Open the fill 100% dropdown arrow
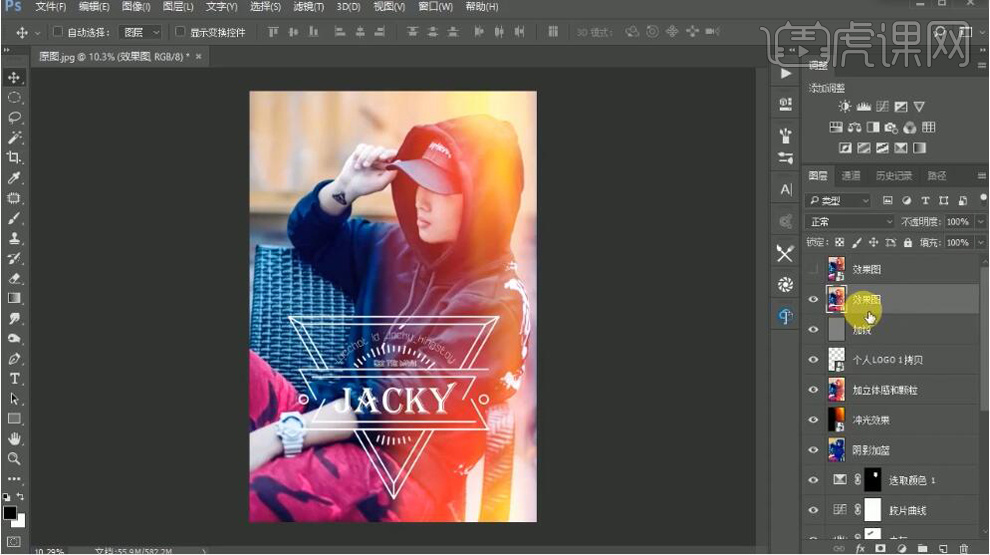Screen dimensions: 990x555 click(x=981, y=242)
